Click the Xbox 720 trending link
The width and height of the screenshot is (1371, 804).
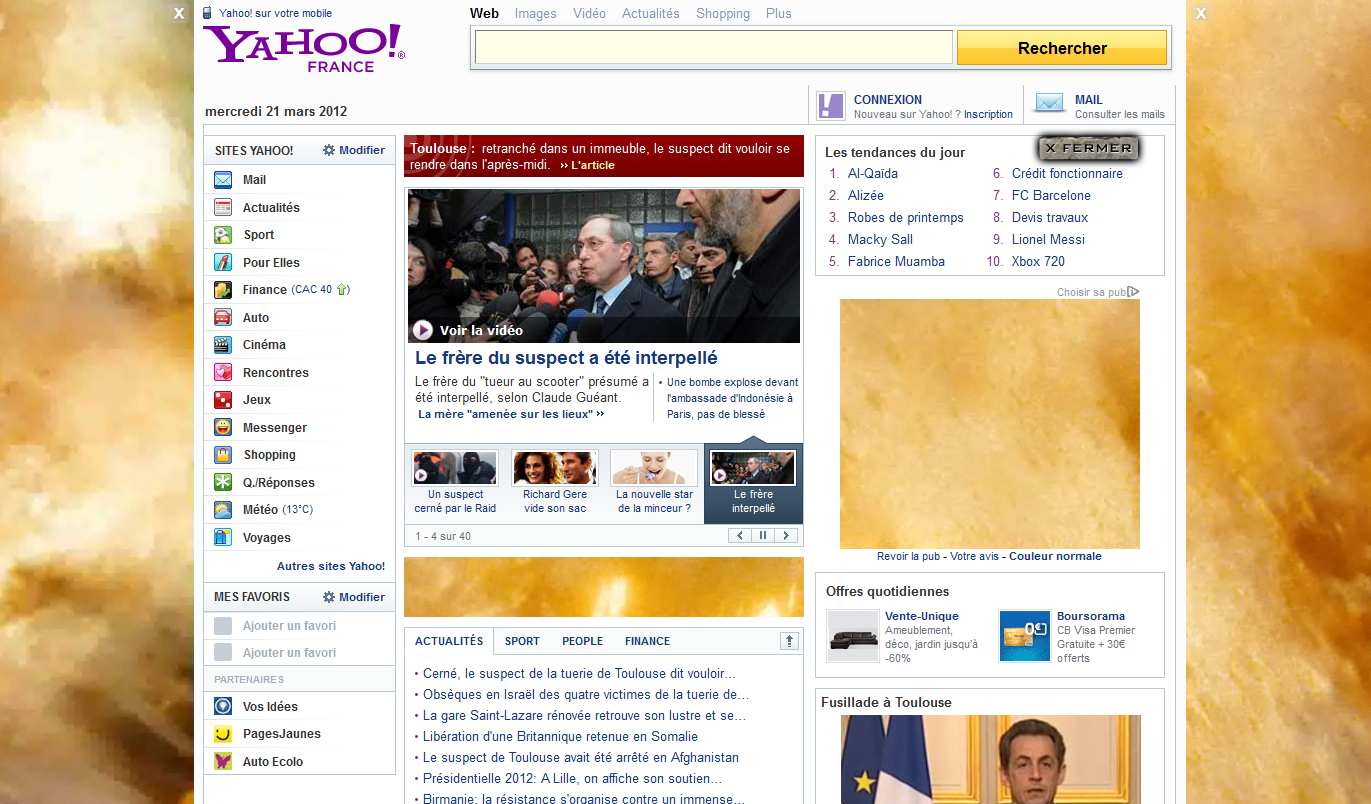[x=1038, y=261]
